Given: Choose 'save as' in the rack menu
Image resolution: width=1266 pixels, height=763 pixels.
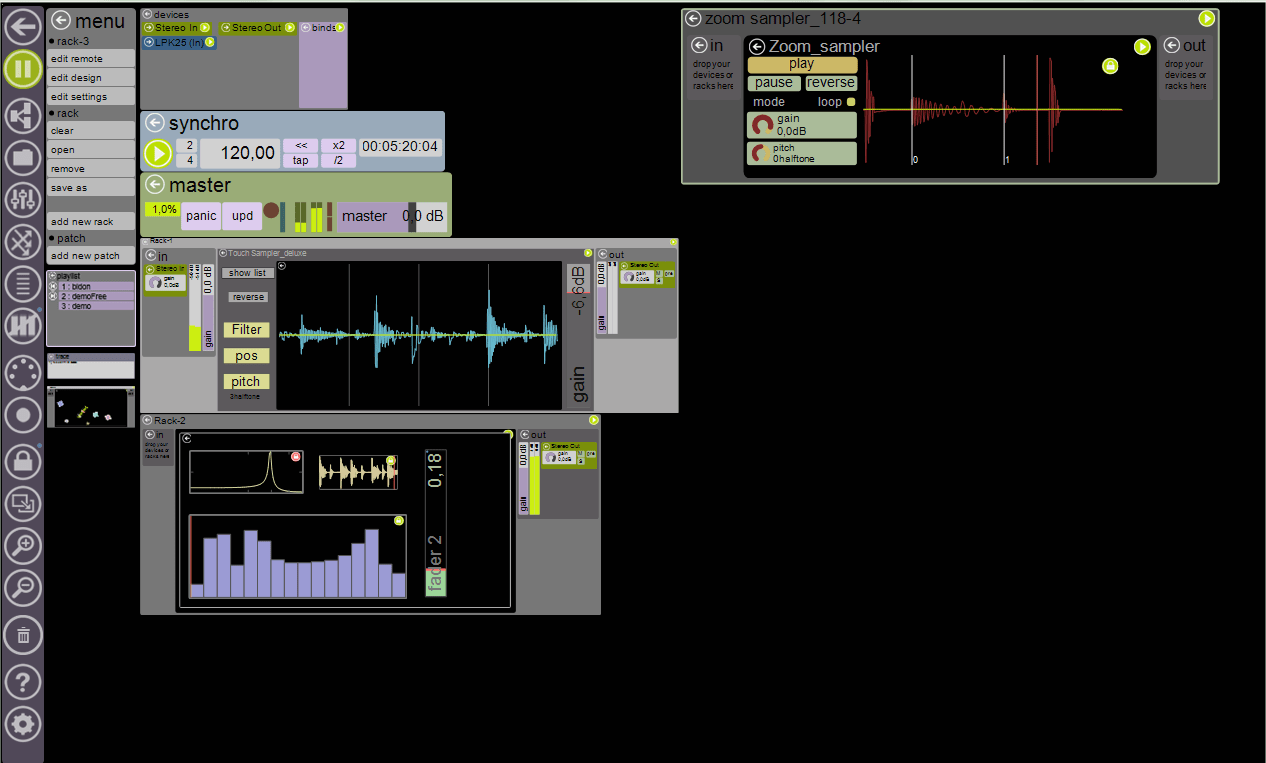Looking at the screenshot, I should point(90,187).
